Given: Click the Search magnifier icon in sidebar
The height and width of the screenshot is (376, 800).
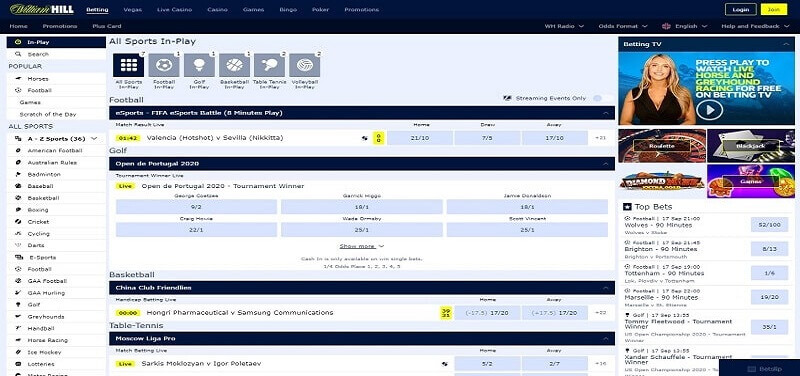Looking at the screenshot, I should click(x=18, y=54).
